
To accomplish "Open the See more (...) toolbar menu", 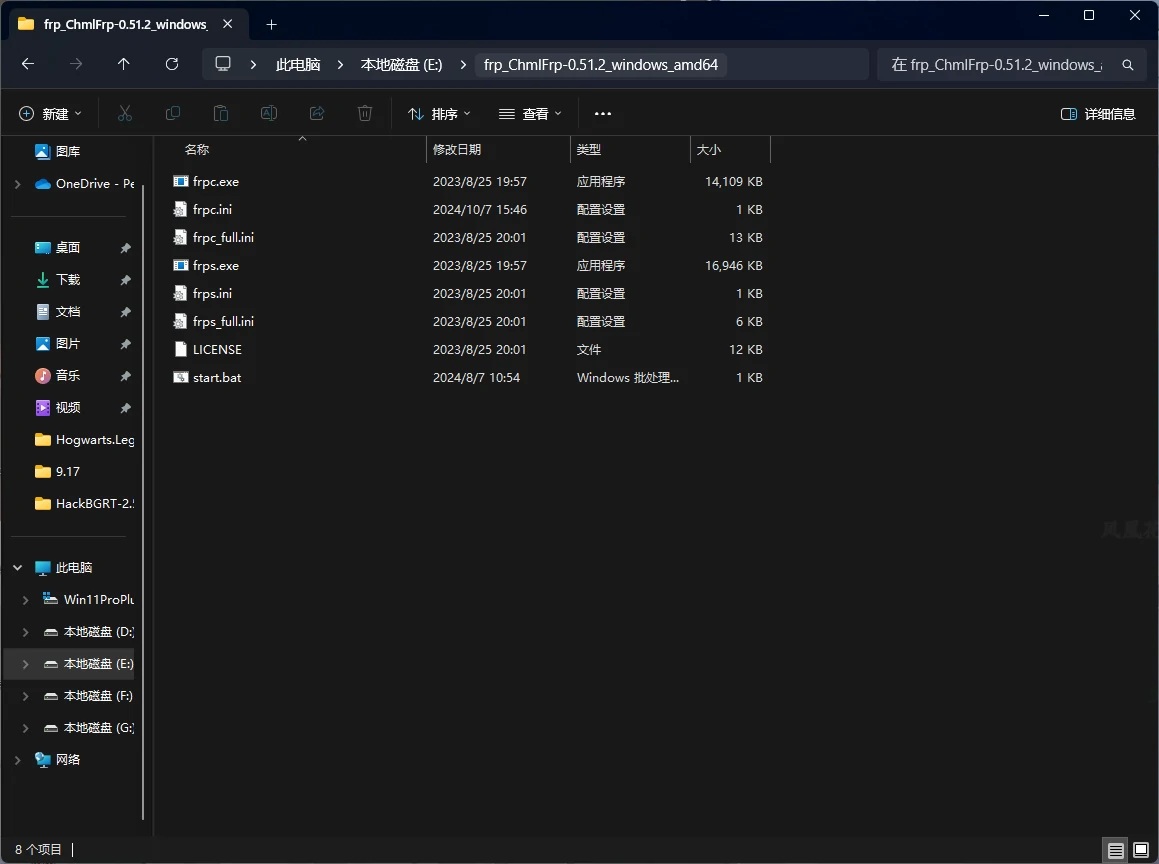I will click(x=602, y=114).
